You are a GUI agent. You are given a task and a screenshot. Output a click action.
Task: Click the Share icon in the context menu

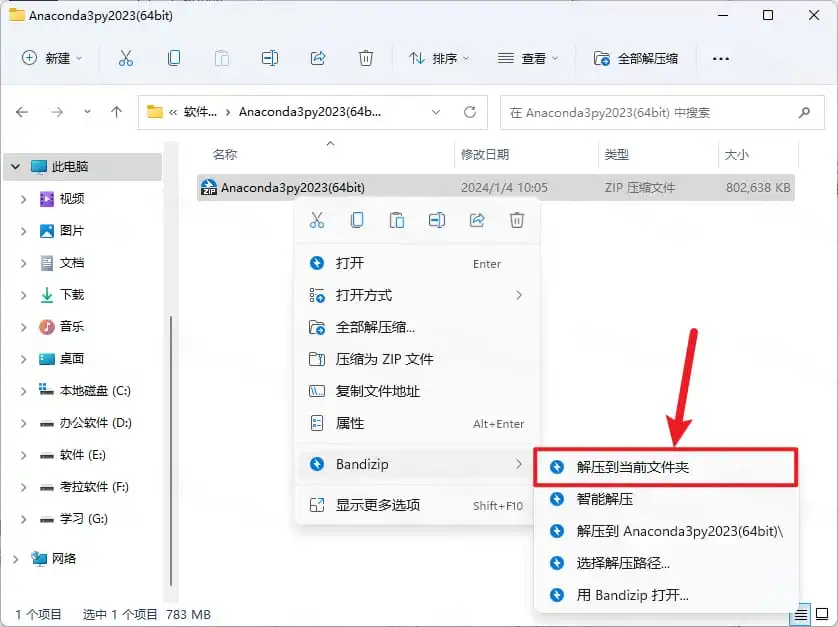pos(477,220)
